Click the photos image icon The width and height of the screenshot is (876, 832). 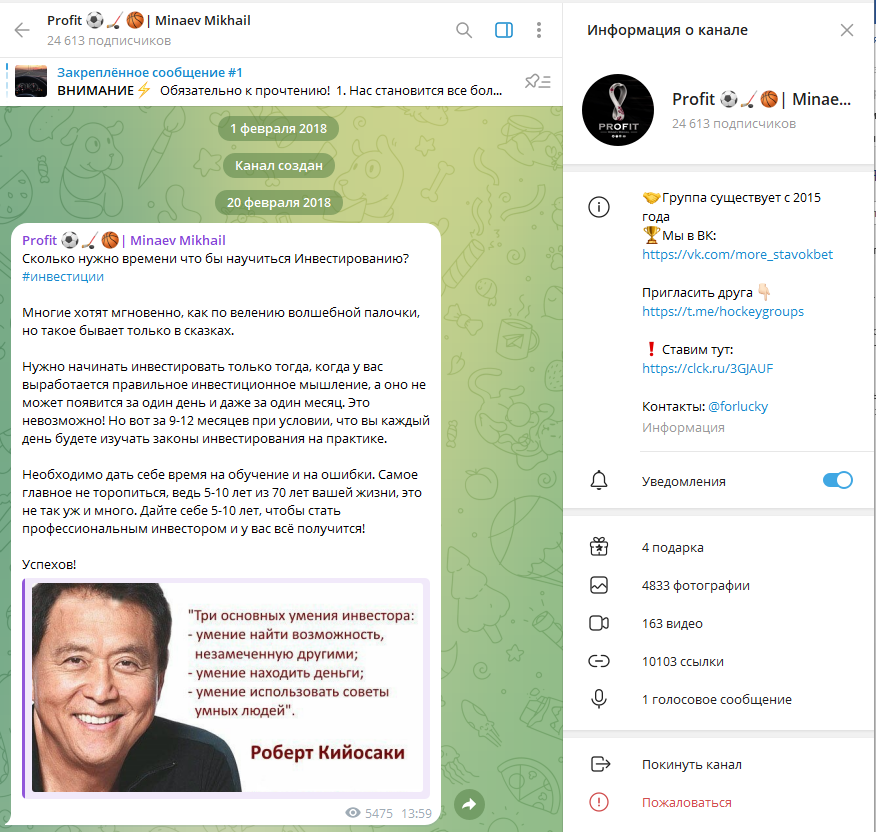(599, 585)
